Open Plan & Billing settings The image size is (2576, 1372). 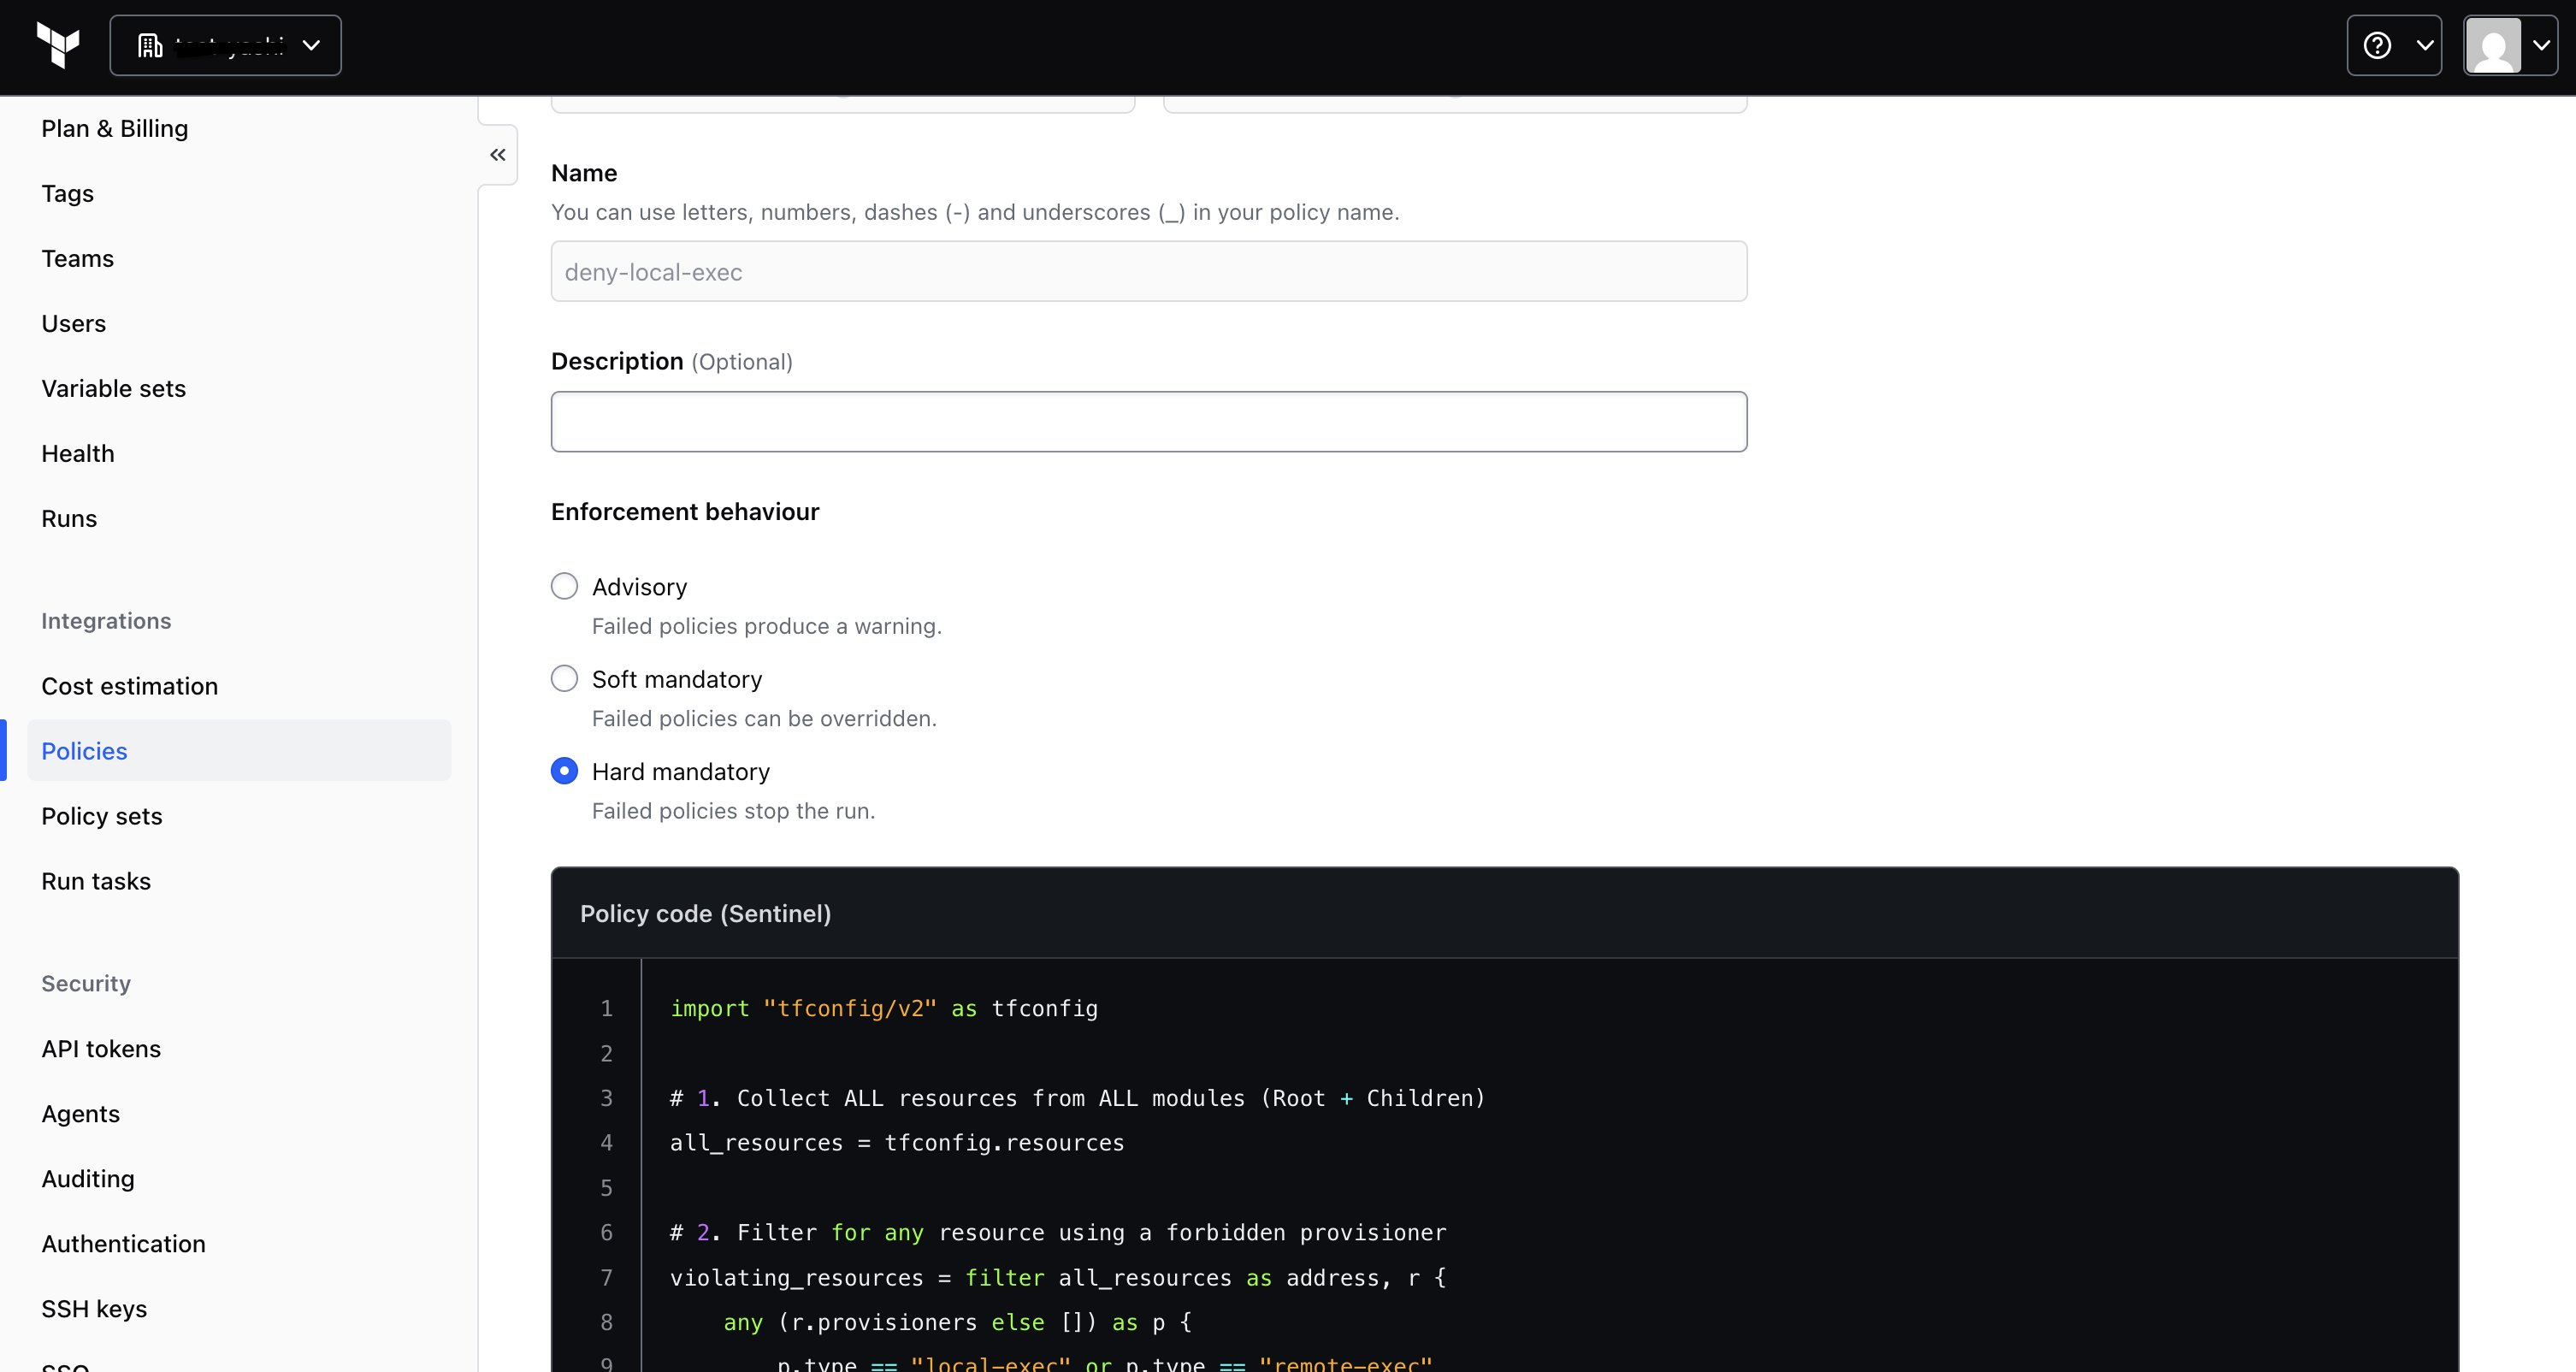tap(115, 128)
